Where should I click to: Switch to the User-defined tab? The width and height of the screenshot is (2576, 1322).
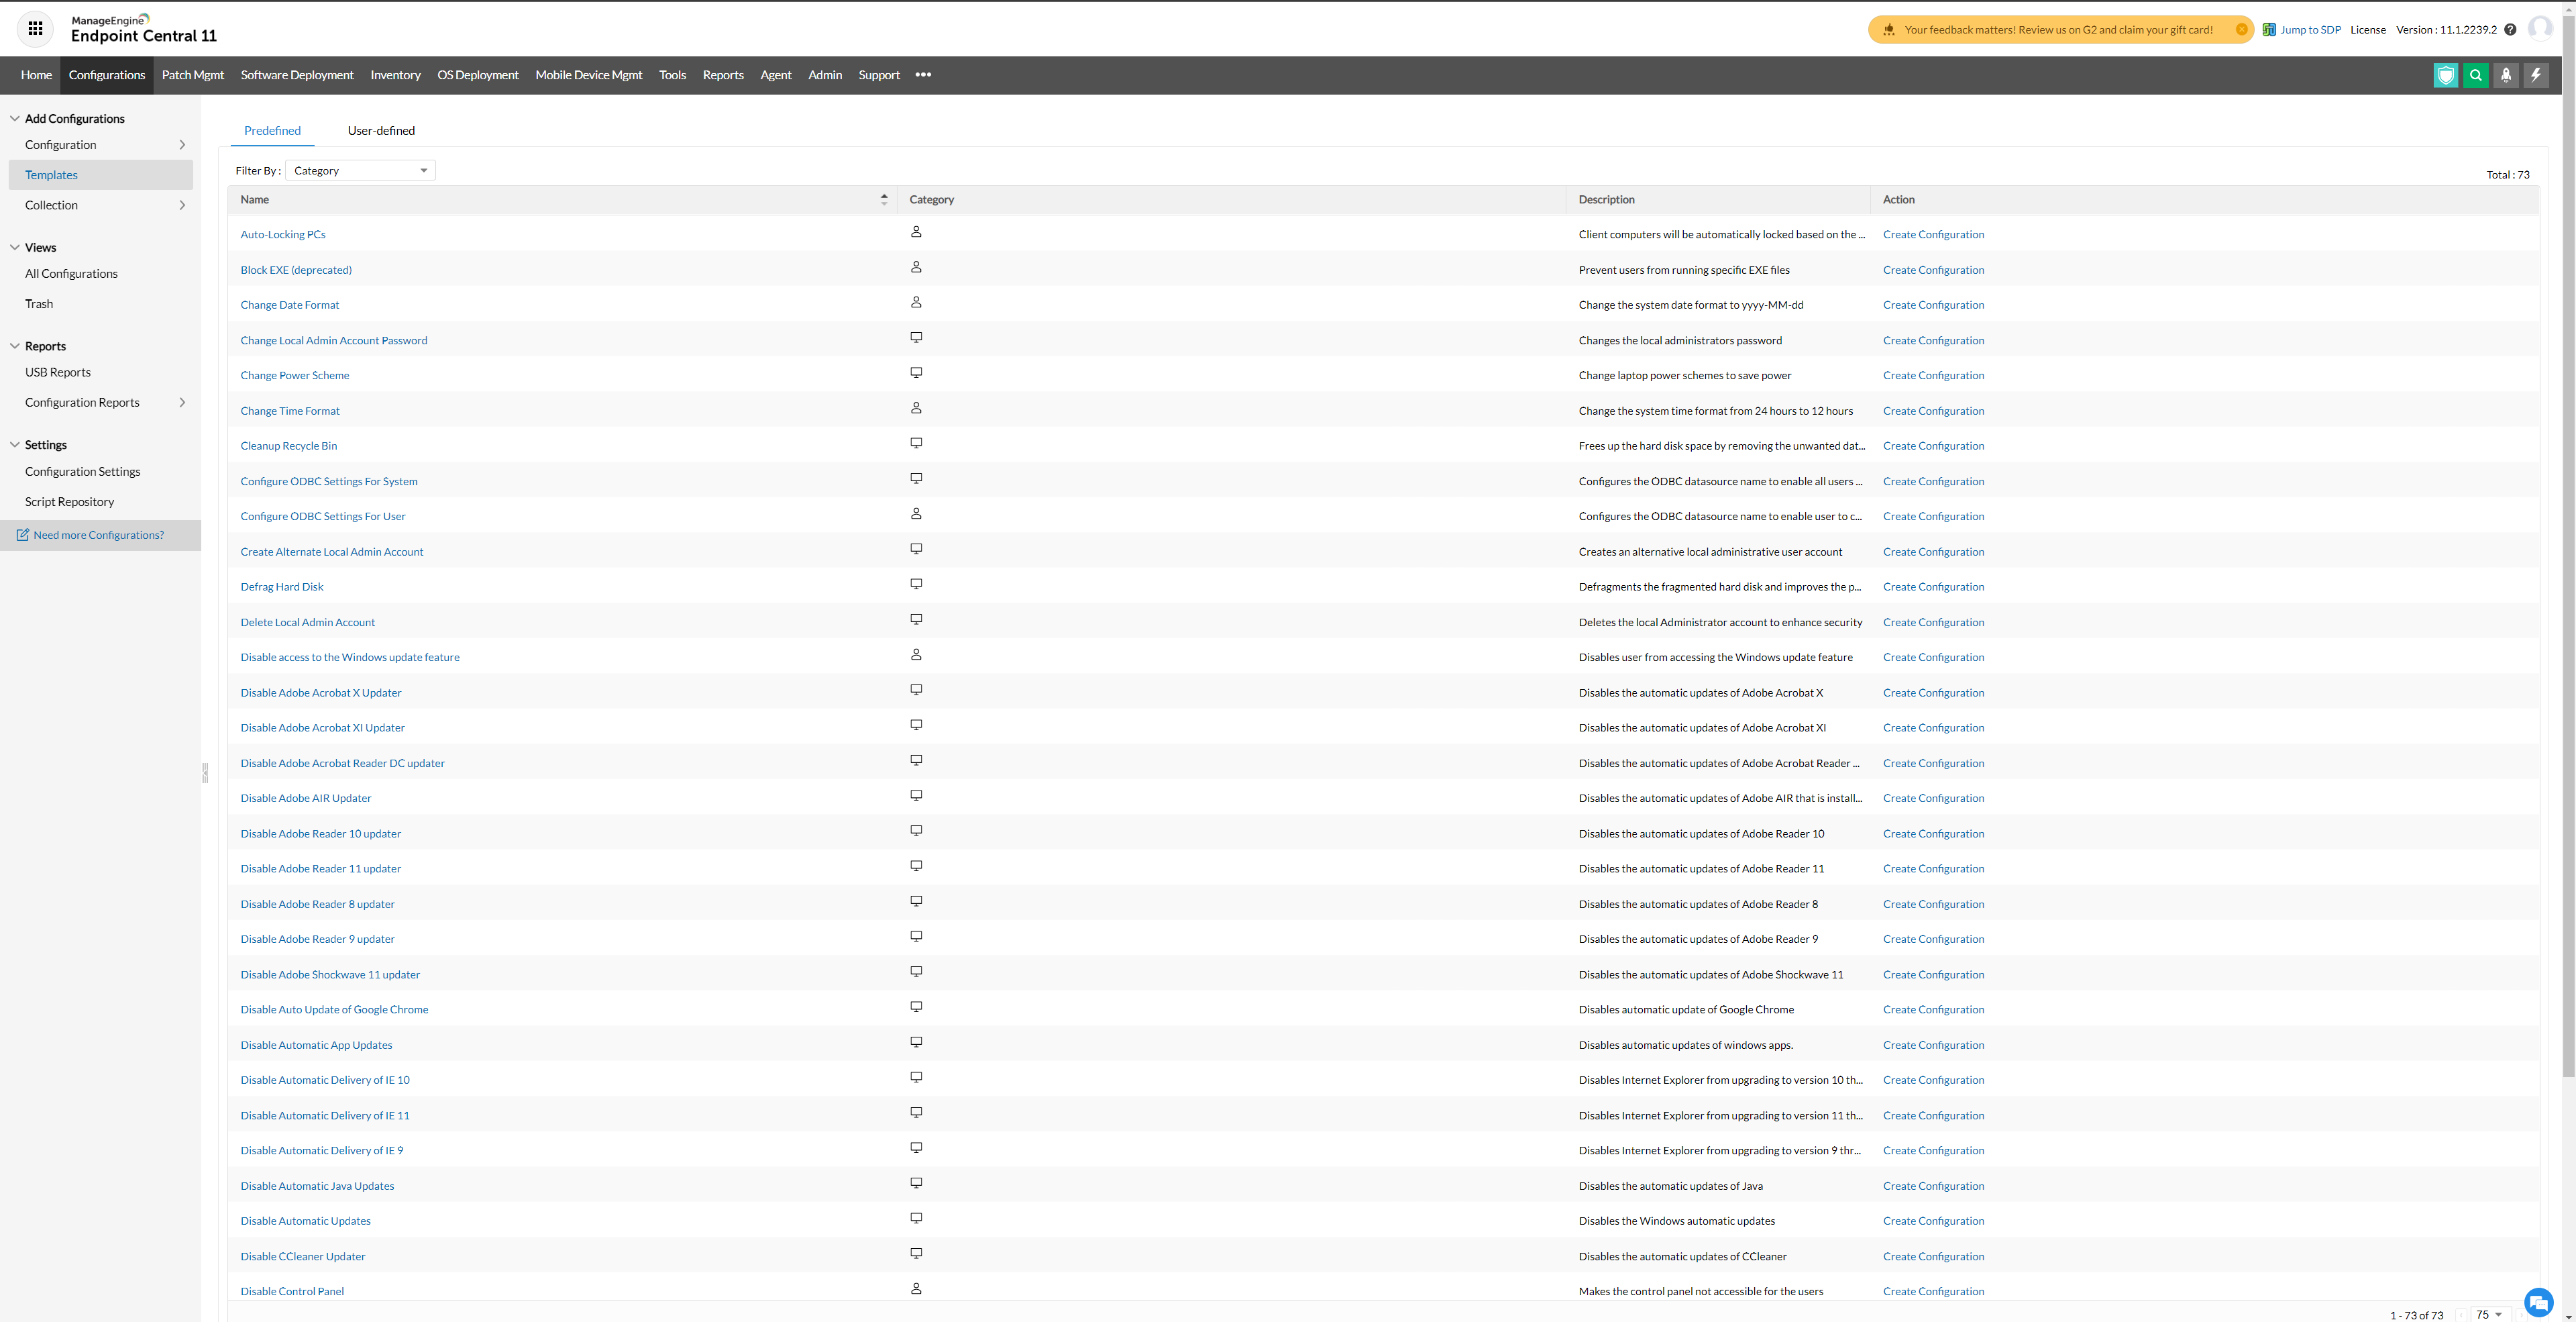click(x=381, y=131)
